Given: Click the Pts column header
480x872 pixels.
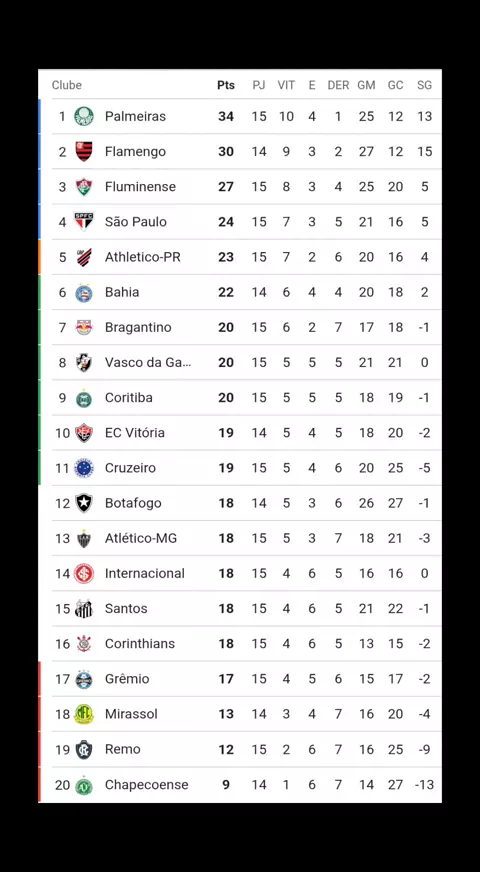Looking at the screenshot, I should 226,85.
